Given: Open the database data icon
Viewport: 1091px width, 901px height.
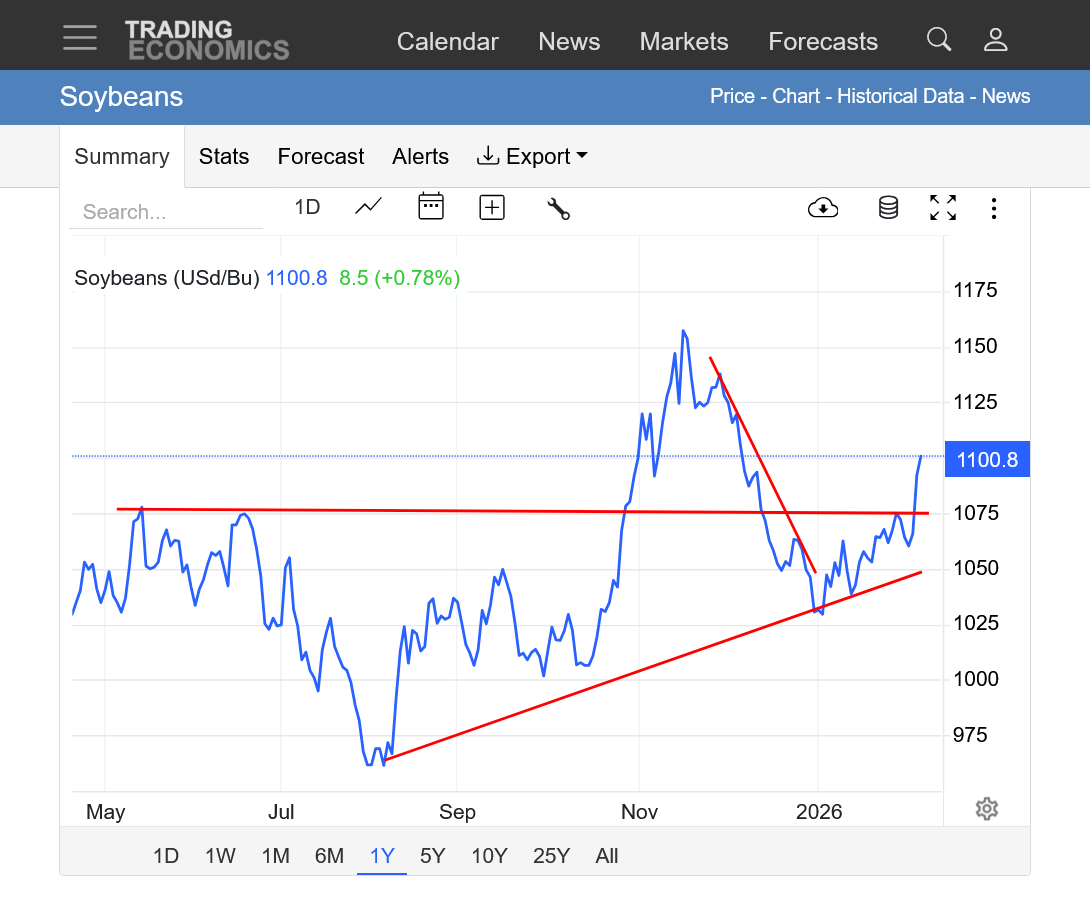Looking at the screenshot, I should pyautogui.click(x=888, y=208).
